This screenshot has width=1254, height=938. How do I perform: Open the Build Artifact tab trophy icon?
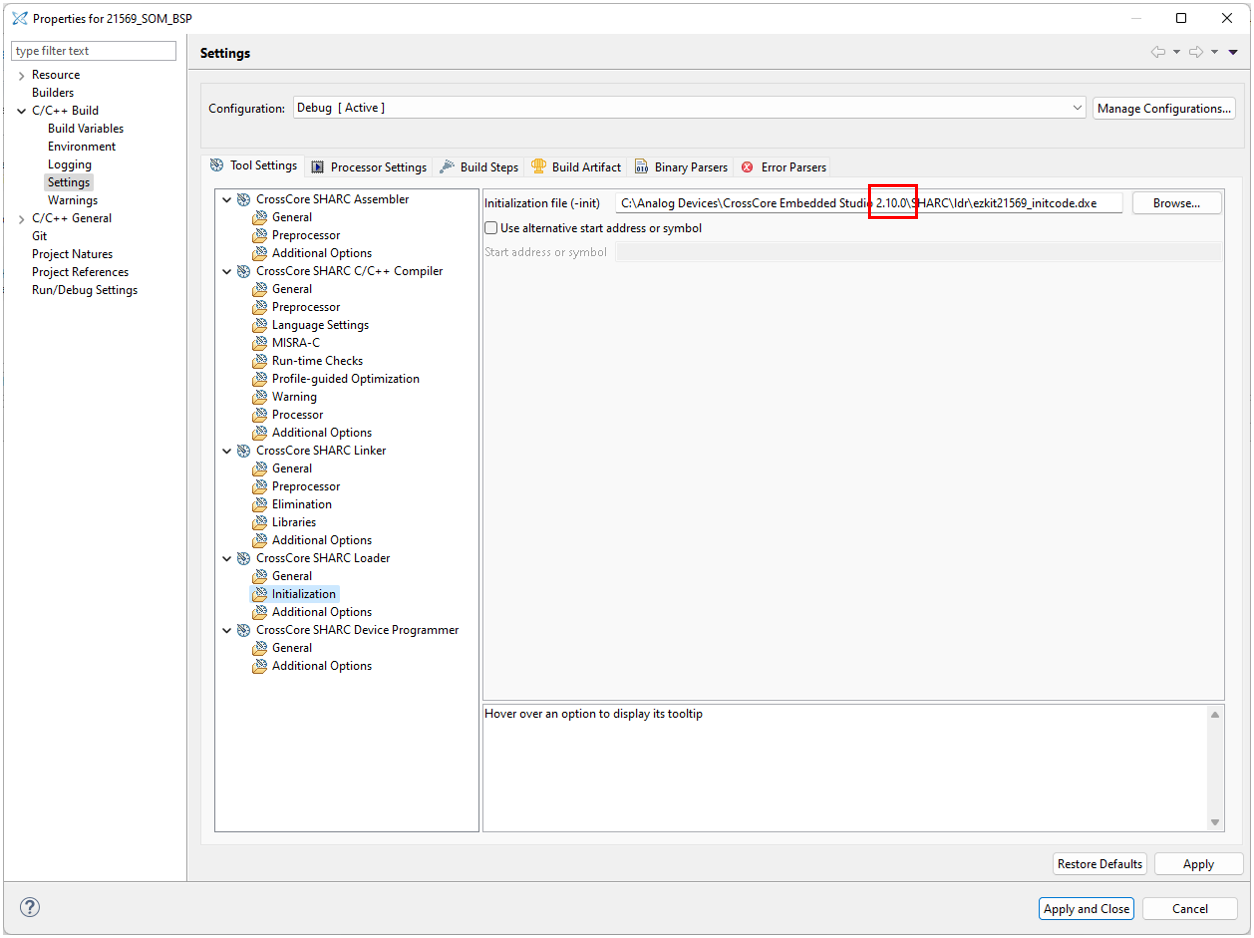(x=539, y=167)
